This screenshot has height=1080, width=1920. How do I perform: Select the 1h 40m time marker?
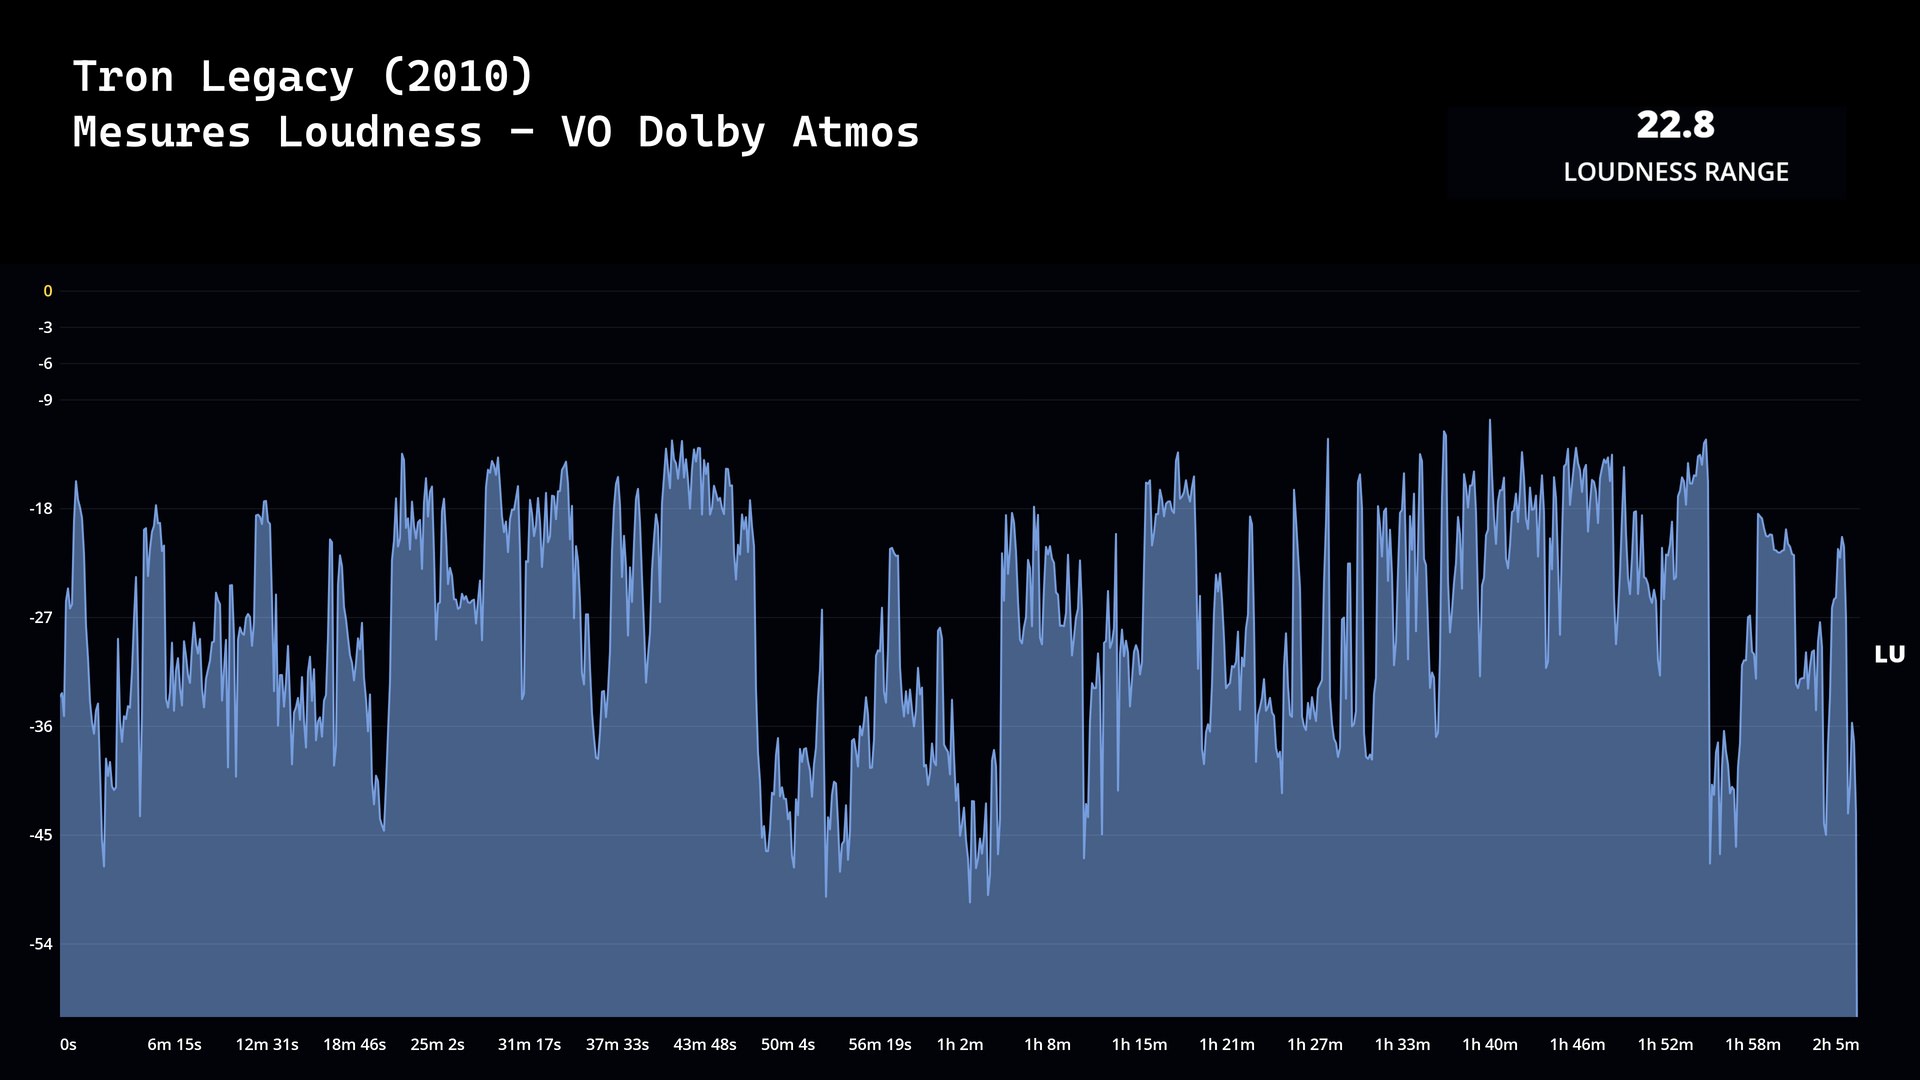[x=1489, y=1044]
